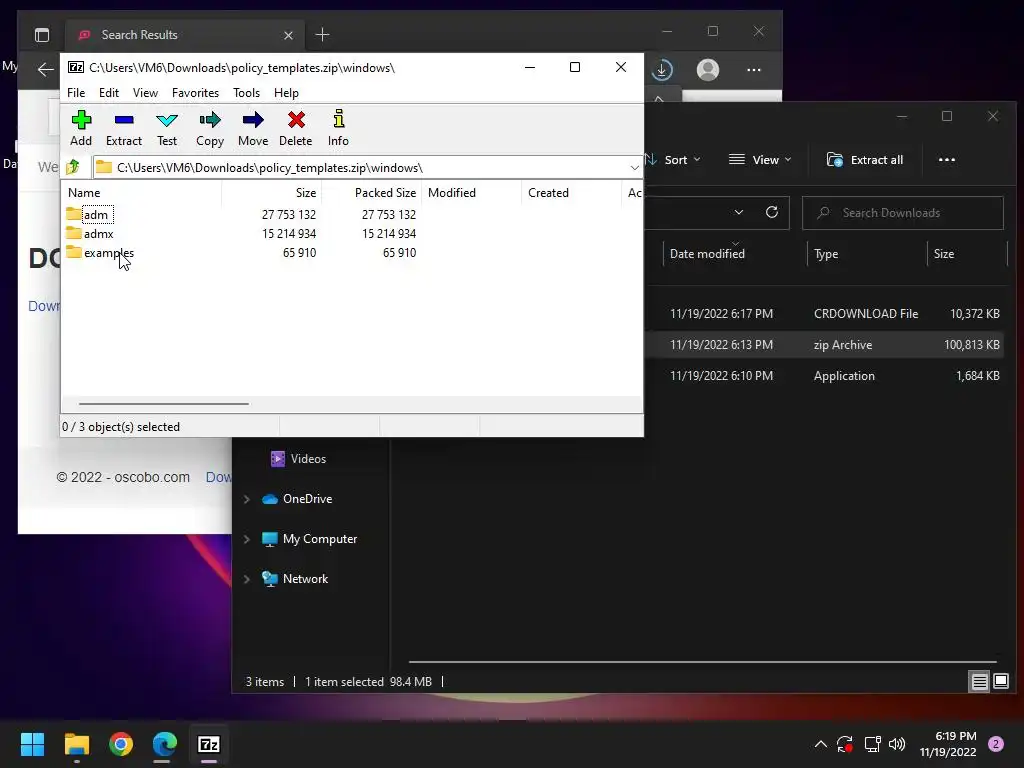Click Extract all in File Explorer
1024x768 pixels.
[x=865, y=160]
